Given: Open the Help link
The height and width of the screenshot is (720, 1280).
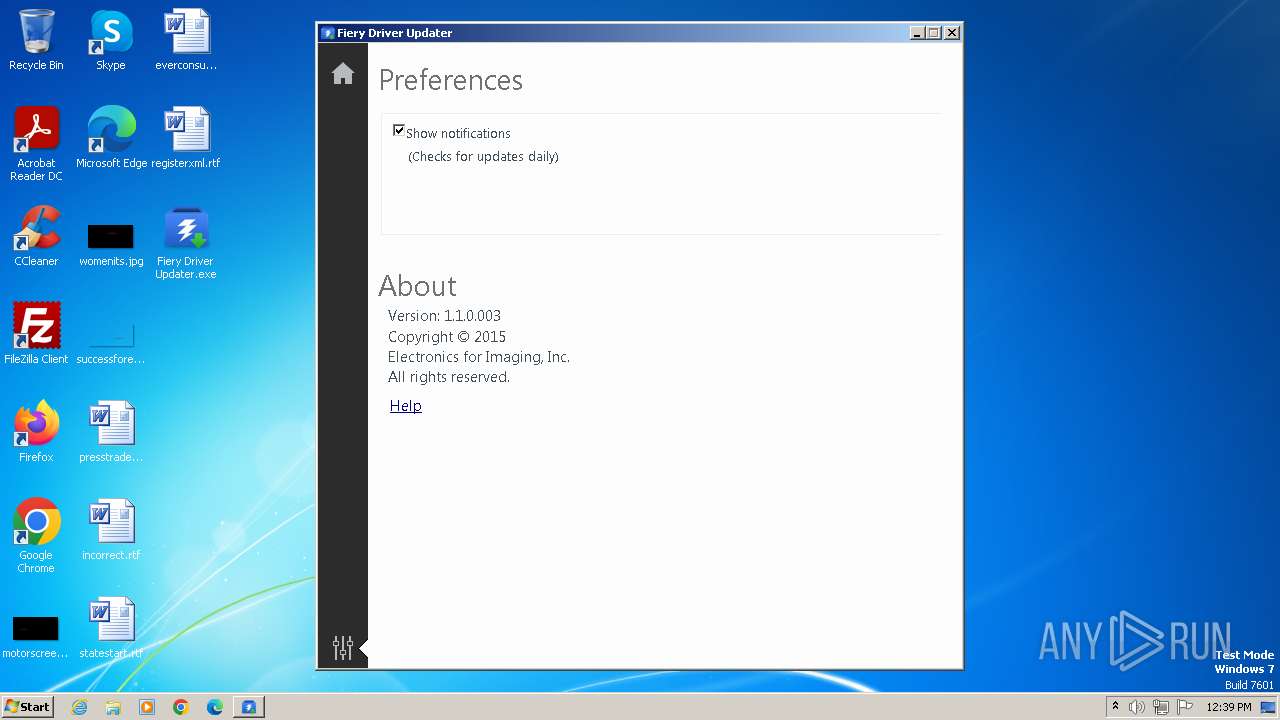Looking at the screenshot, I should [405, 406].
